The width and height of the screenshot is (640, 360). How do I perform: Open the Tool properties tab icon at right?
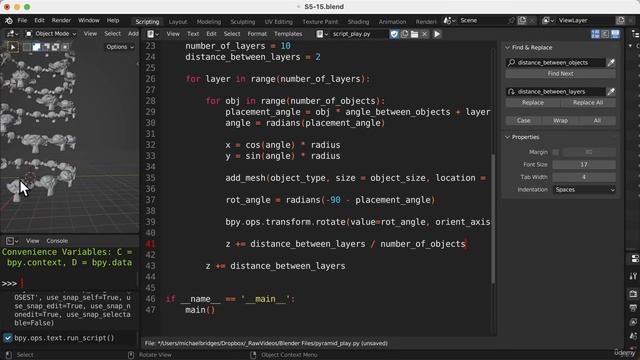coord(633,276)
